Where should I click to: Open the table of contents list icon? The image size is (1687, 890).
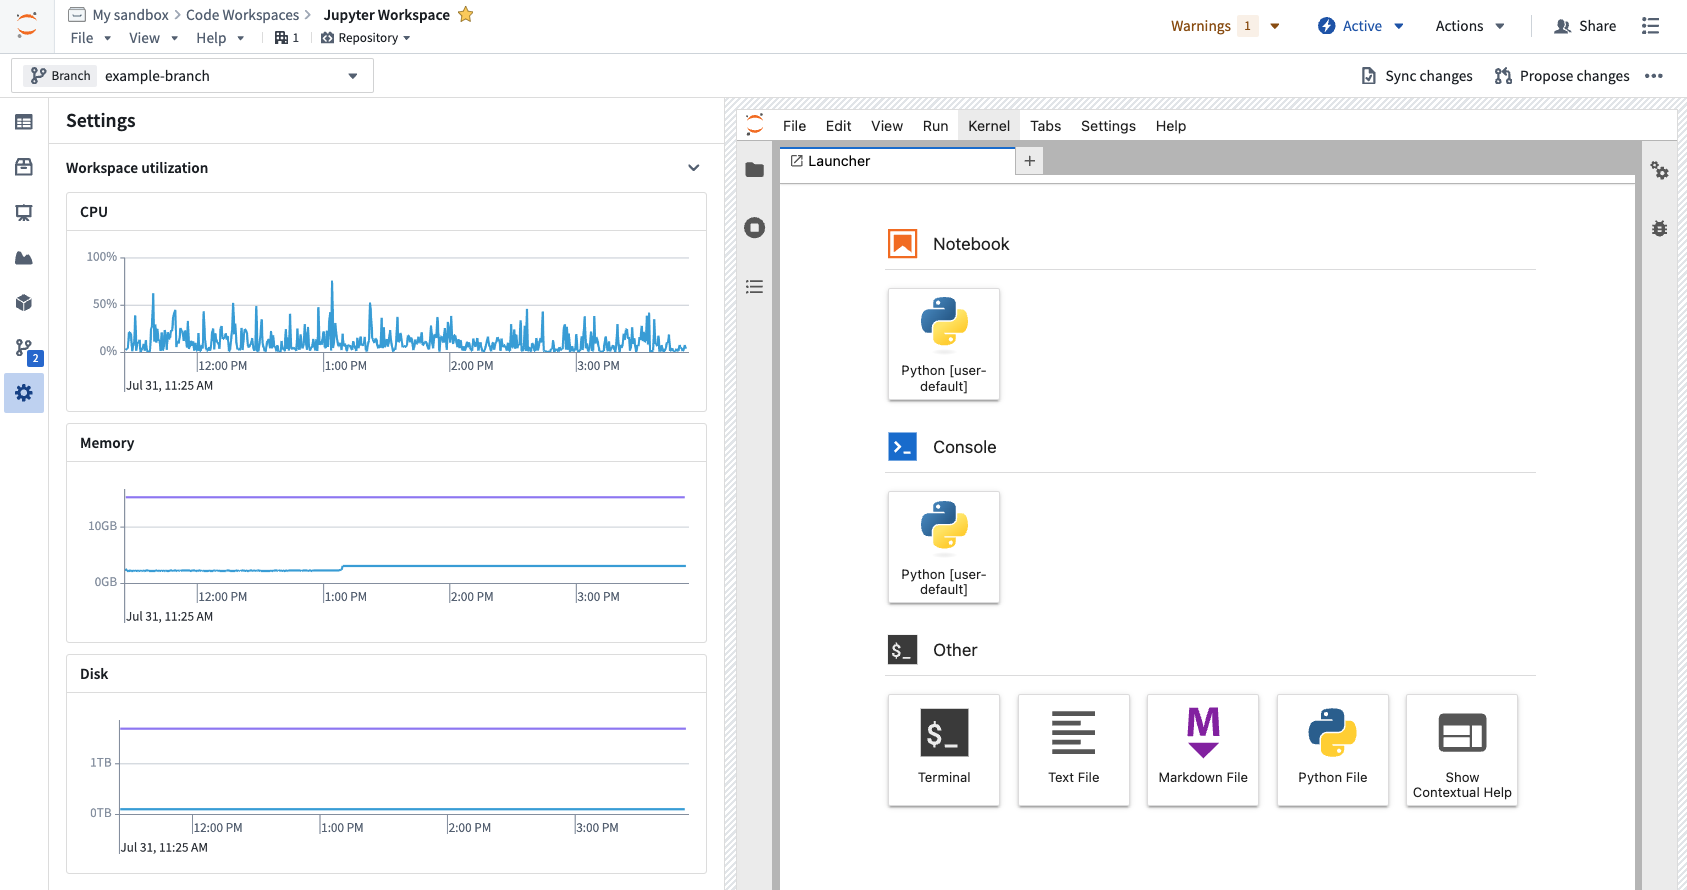(755, 287)
